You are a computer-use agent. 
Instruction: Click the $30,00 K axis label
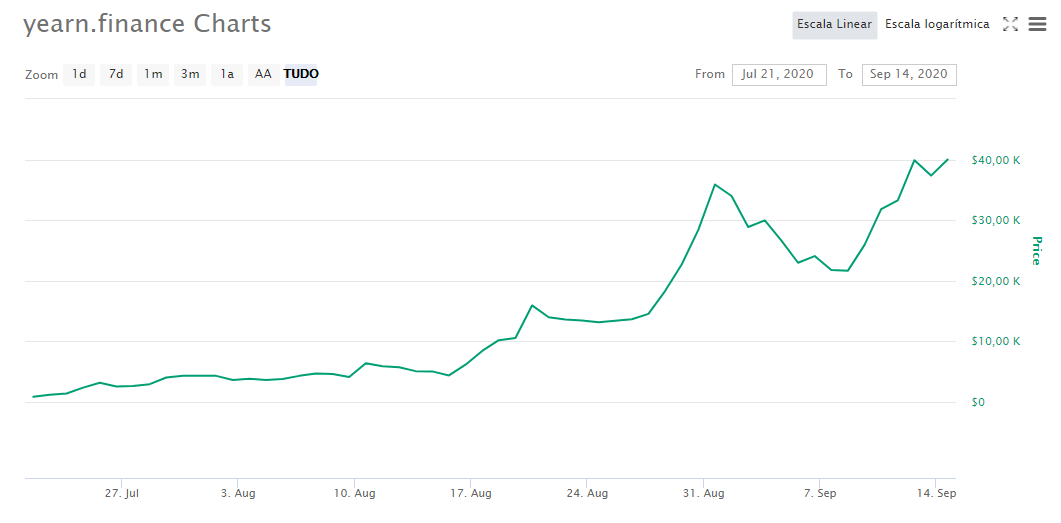click(995, 221)
